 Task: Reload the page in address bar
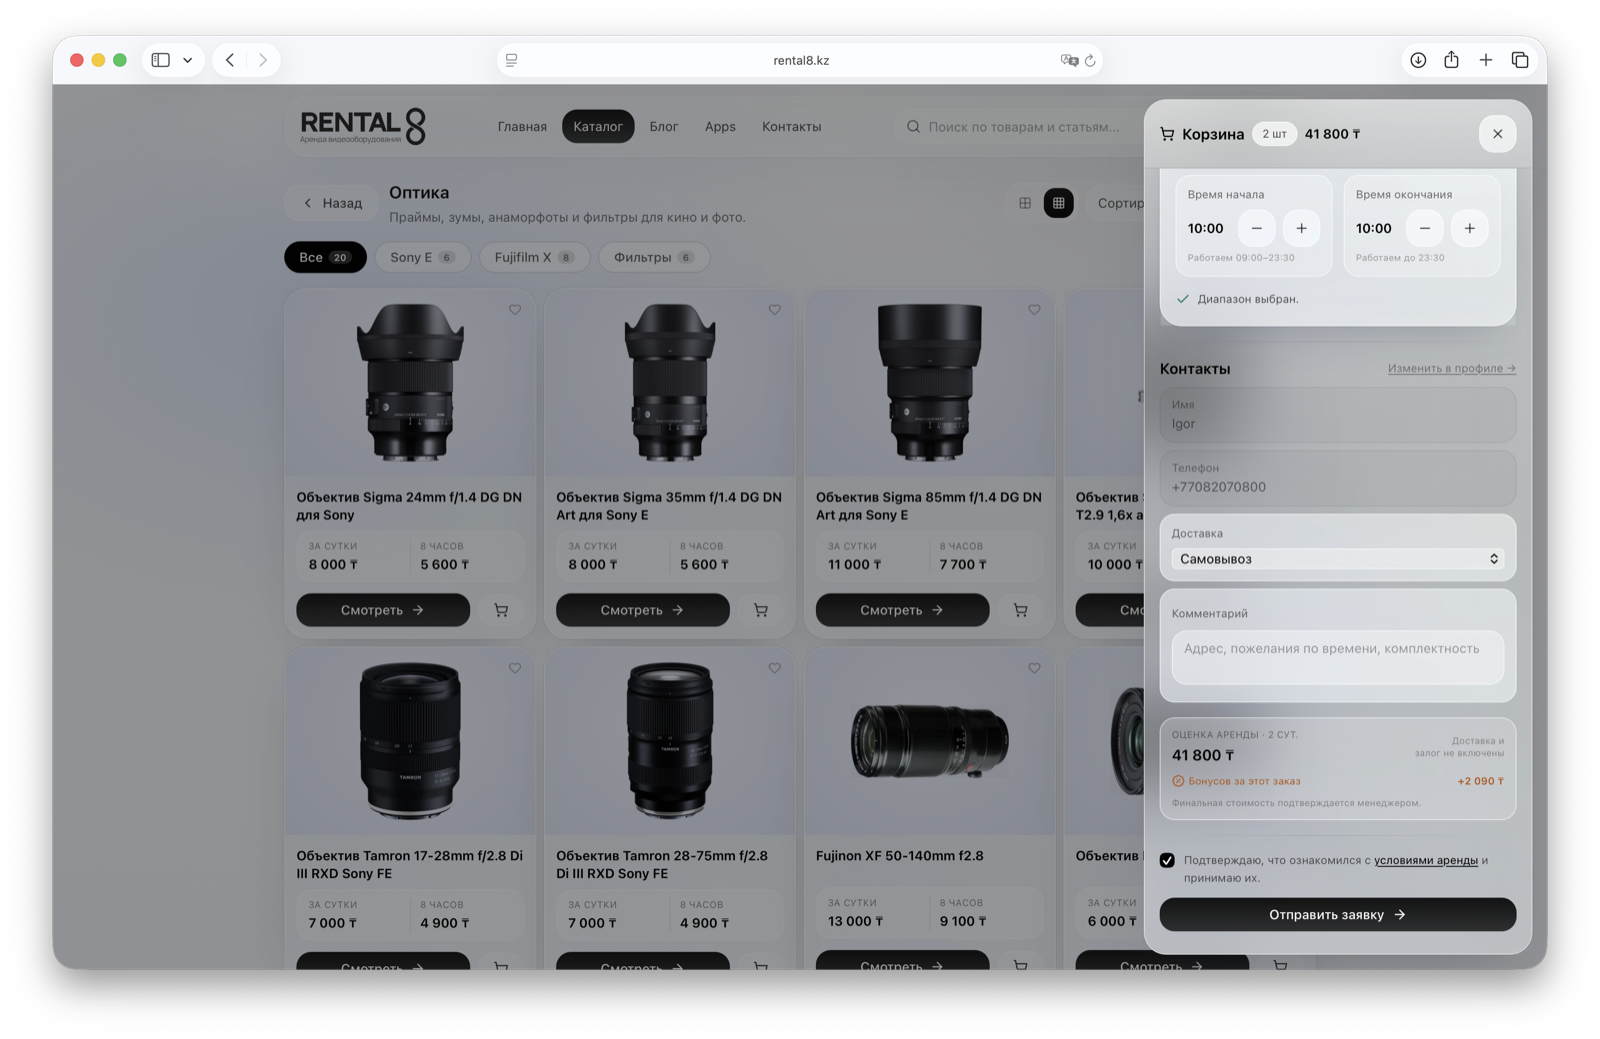[x=1090, y=60]
